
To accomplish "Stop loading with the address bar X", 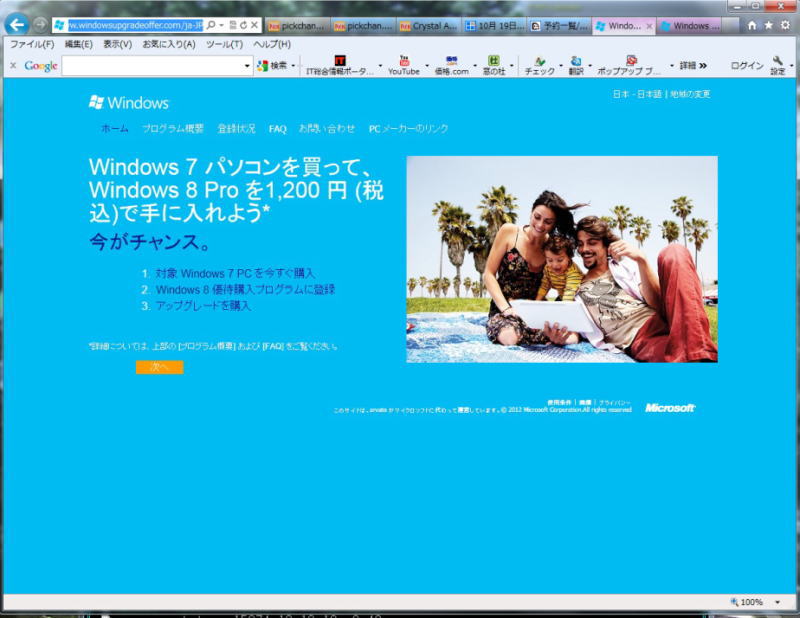I will point(254,24).
